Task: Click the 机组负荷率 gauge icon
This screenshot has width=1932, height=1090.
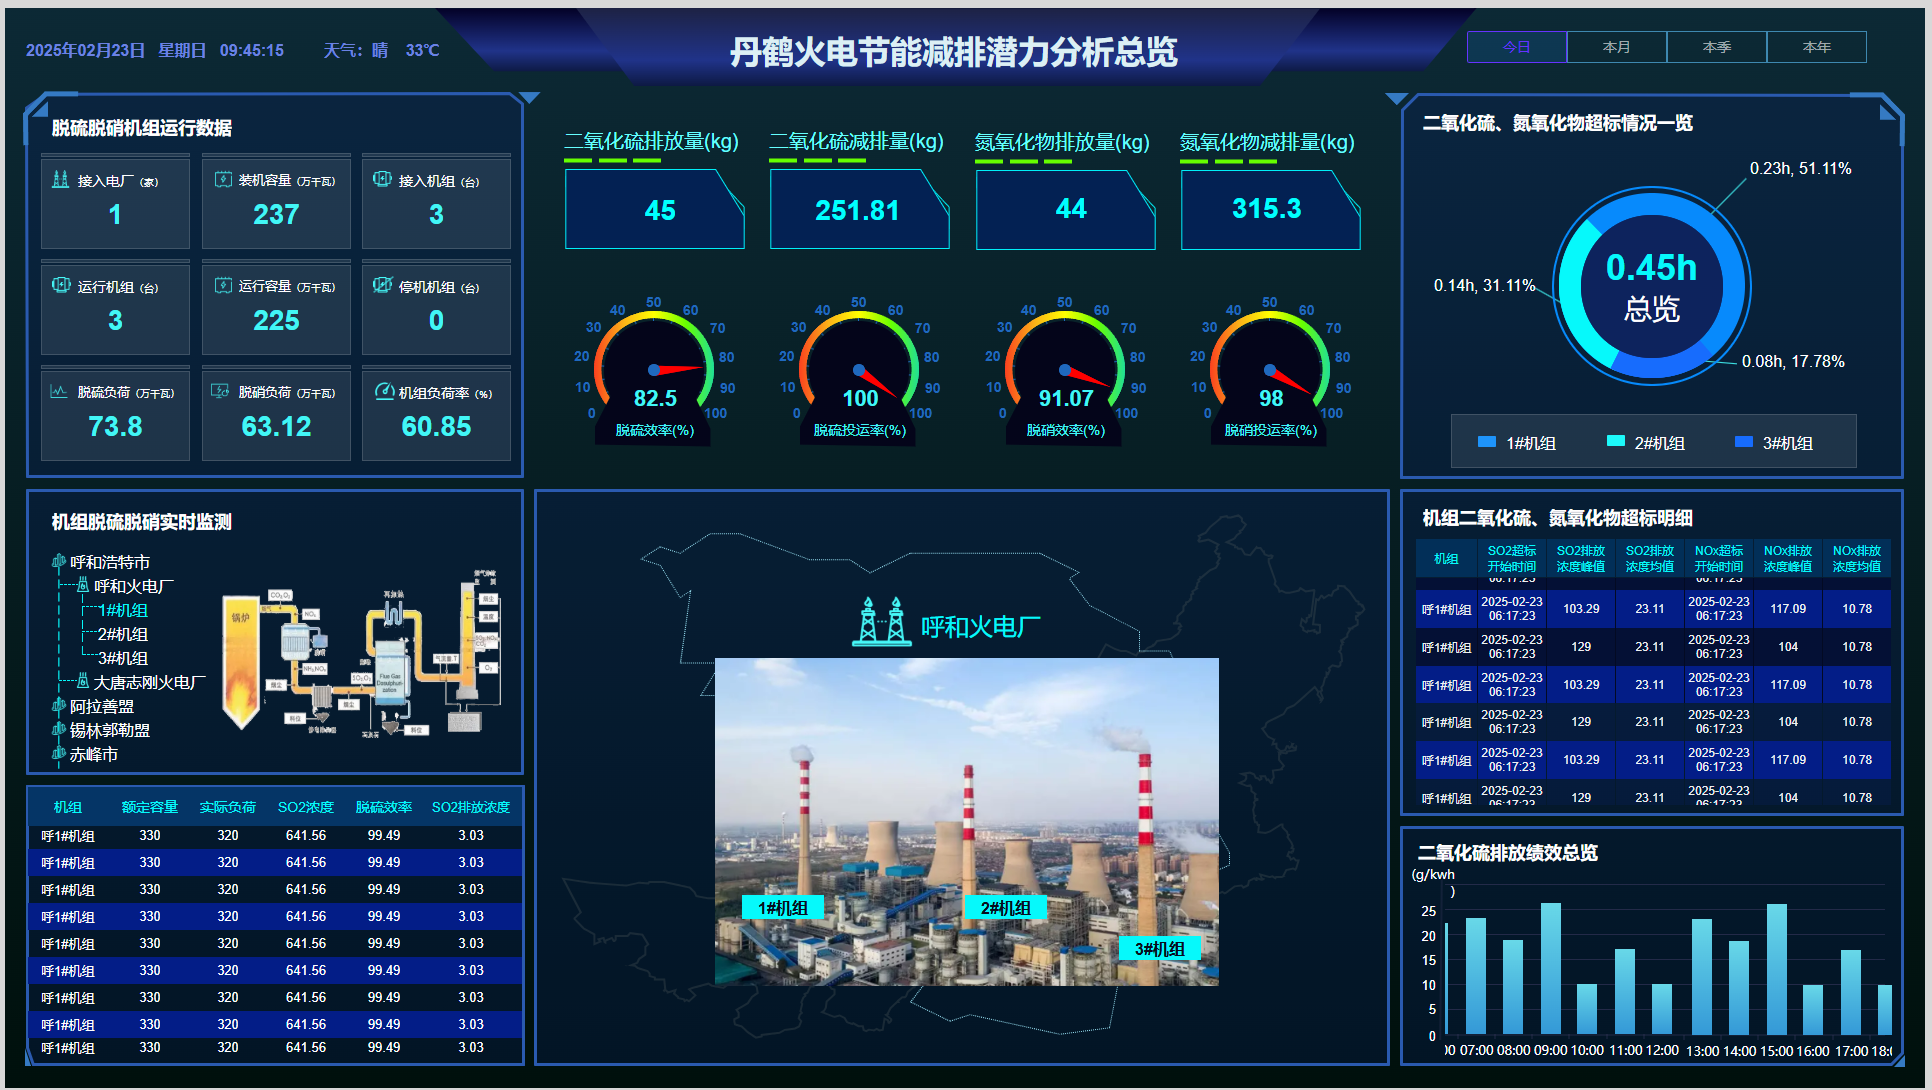Action: tap(384, 392)
